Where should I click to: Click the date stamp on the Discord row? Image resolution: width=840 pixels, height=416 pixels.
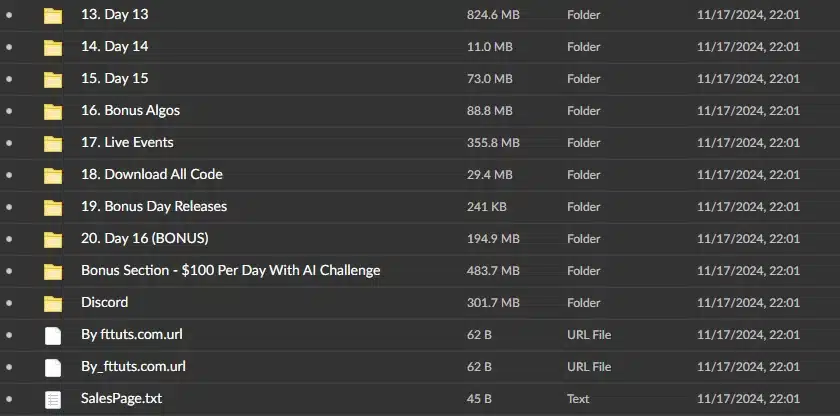(748, 303)
